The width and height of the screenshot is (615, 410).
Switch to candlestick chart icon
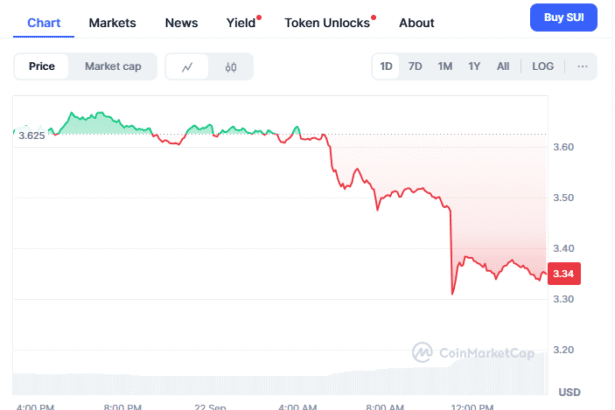coord(231,67)
